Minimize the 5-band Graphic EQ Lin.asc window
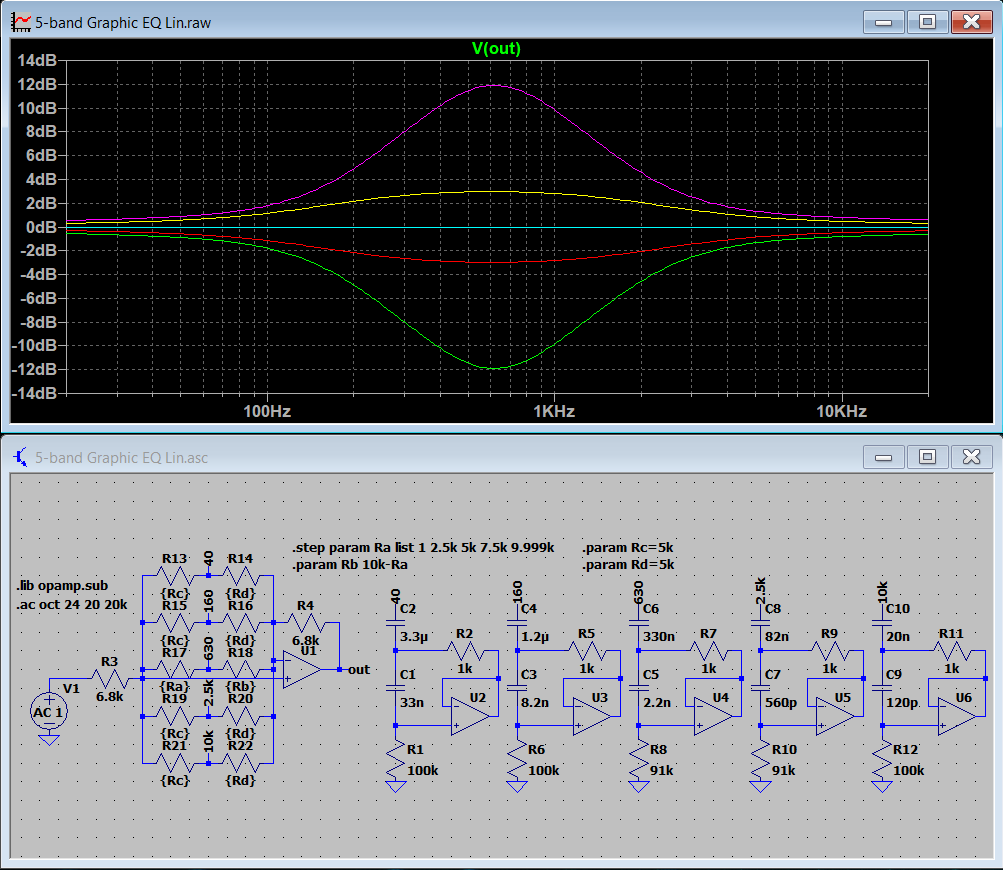This screenshot has height=870, width=1003. (x=883, y=457)
